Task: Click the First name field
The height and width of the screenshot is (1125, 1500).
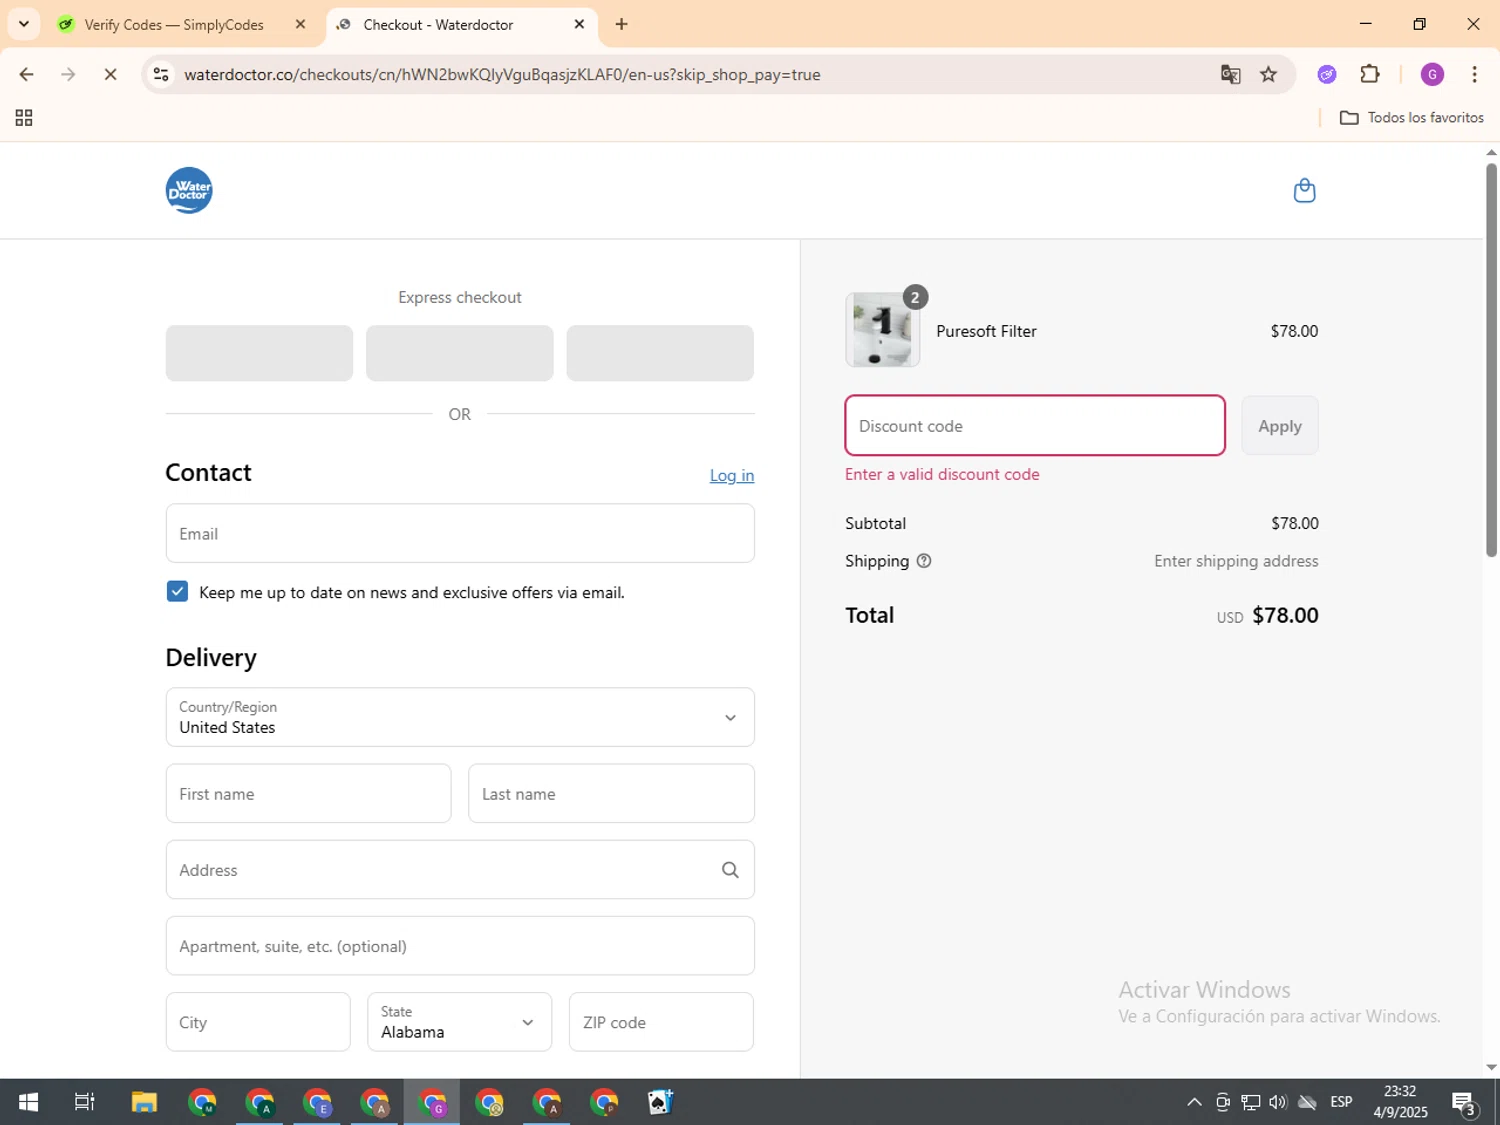Action: [x=308, y=793]
